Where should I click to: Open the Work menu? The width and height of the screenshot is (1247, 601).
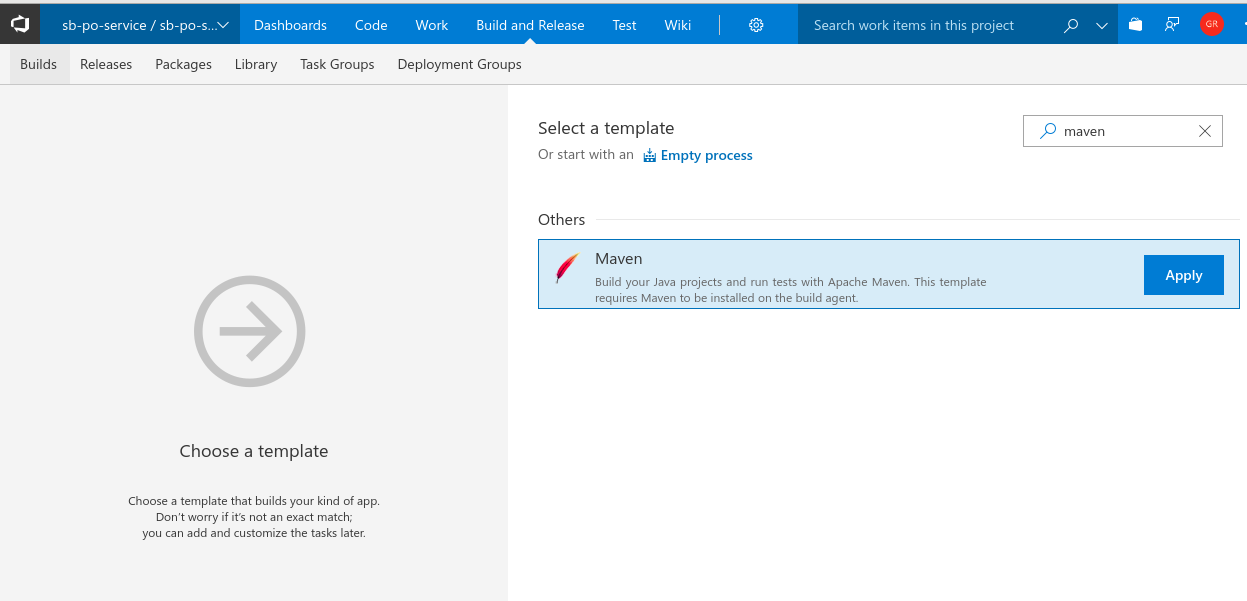click(432, 25)
